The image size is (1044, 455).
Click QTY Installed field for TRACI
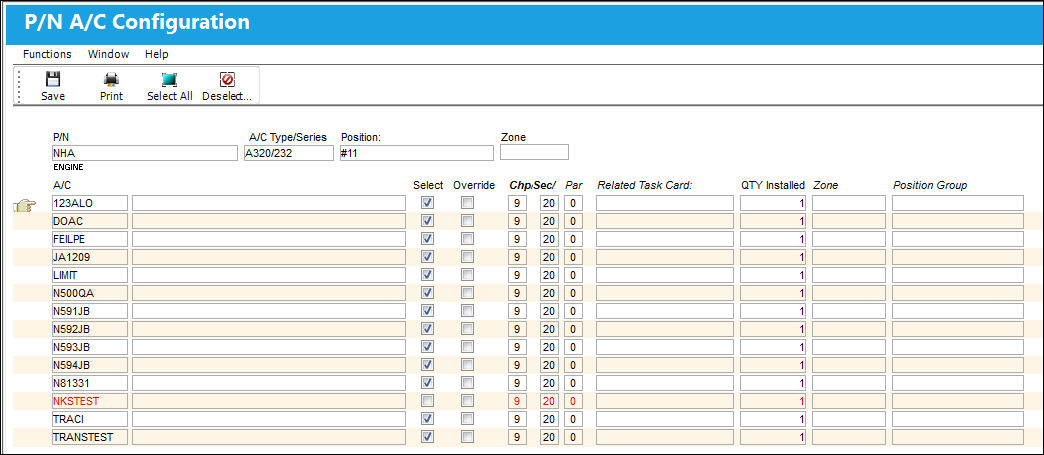[774, 419]
